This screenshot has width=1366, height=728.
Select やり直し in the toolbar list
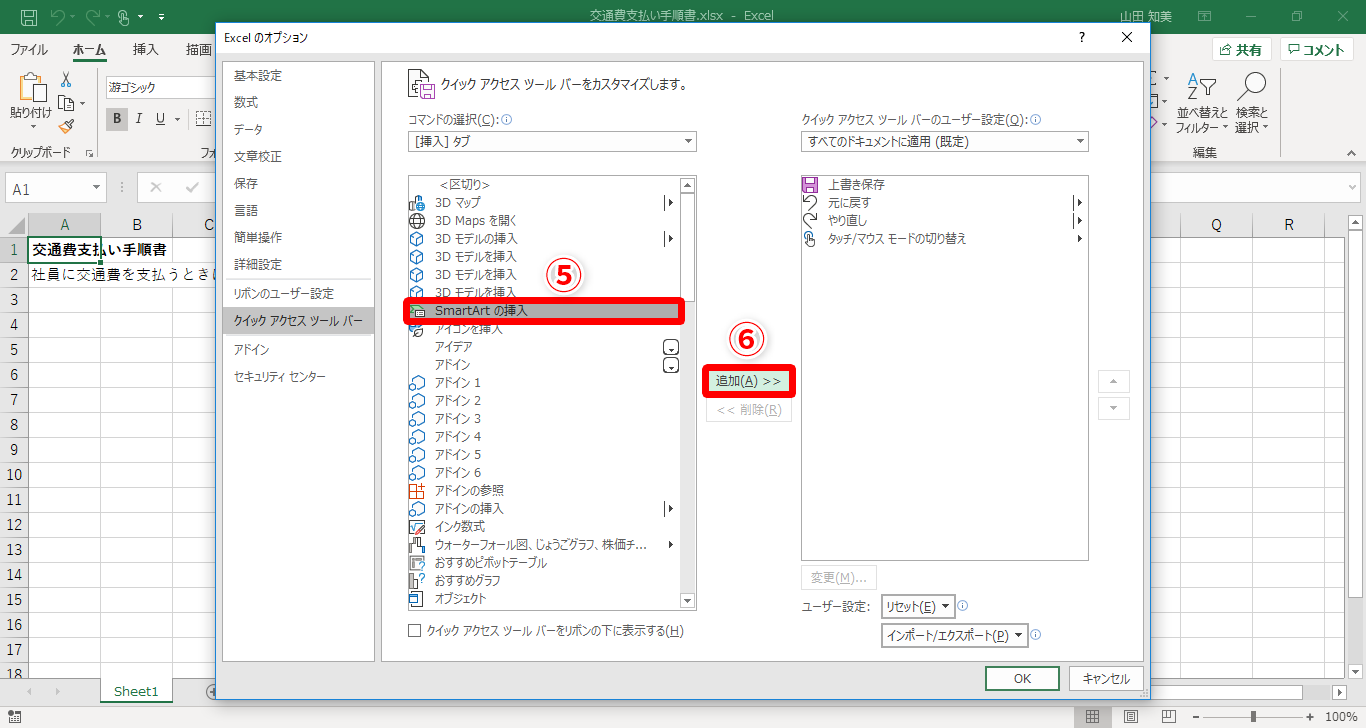click(x=944, y=221)
